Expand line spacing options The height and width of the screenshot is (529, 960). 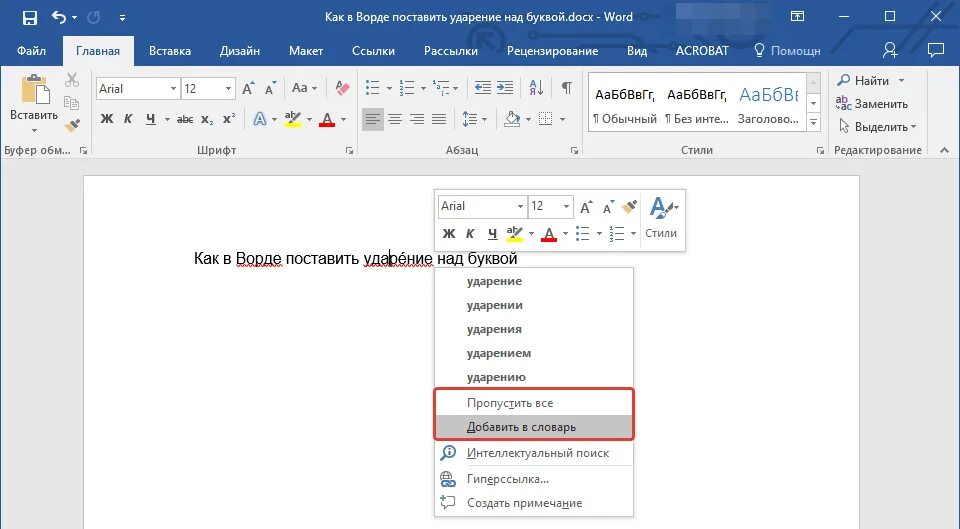pyautogui.click(x=485, y=119)
